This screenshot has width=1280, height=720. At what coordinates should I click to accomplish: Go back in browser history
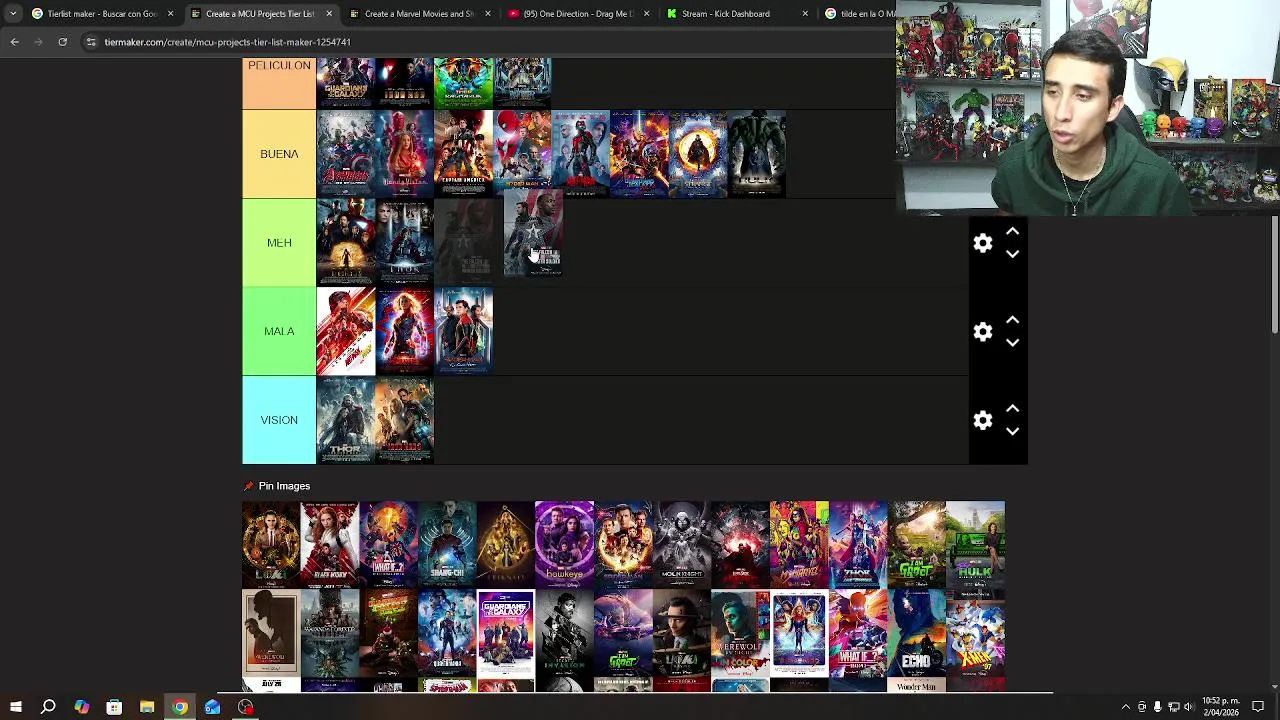coord(14,42)
